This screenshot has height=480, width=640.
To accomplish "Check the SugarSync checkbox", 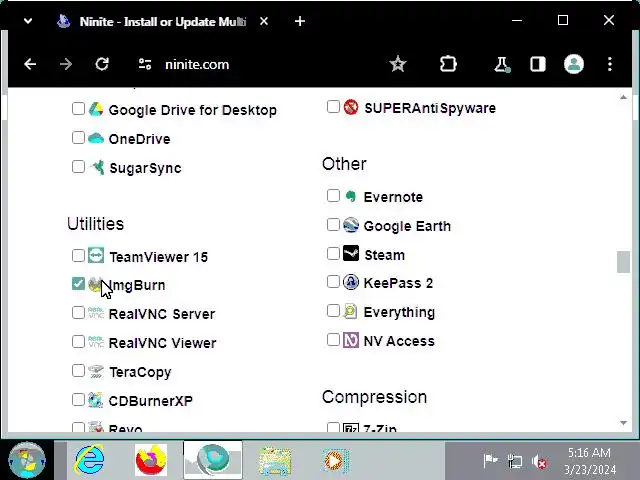I will [x=78, y=167].
